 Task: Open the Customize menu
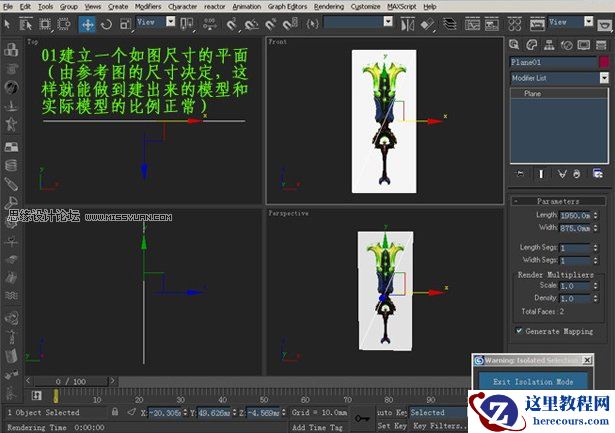tap(365, 7)
